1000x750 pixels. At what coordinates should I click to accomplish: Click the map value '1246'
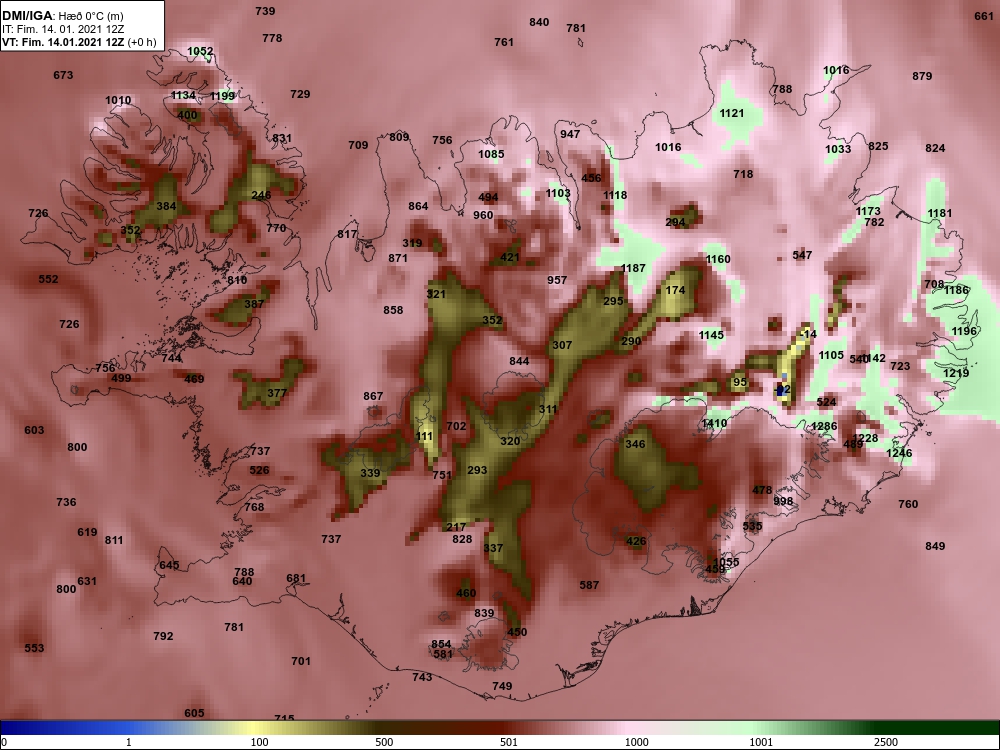899,453
